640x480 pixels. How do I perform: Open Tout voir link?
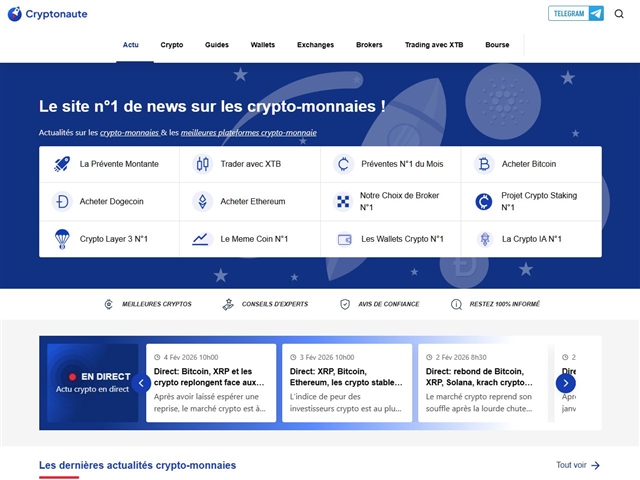pyautogui.click(x=578, y=465)
